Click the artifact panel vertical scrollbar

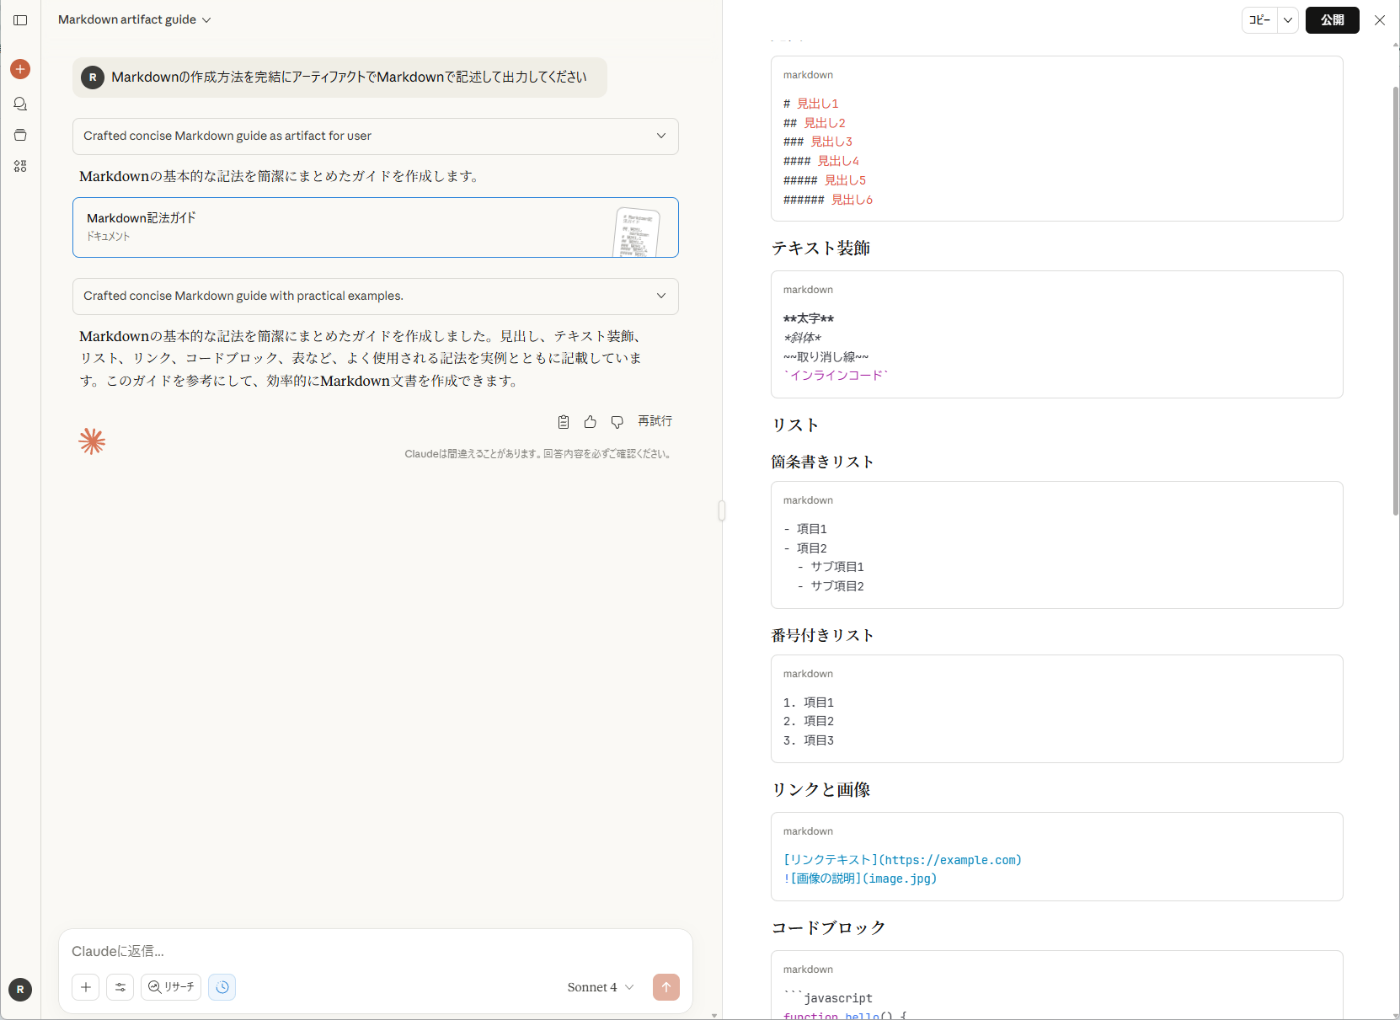pyautogui.click(x=1395, y=300)
